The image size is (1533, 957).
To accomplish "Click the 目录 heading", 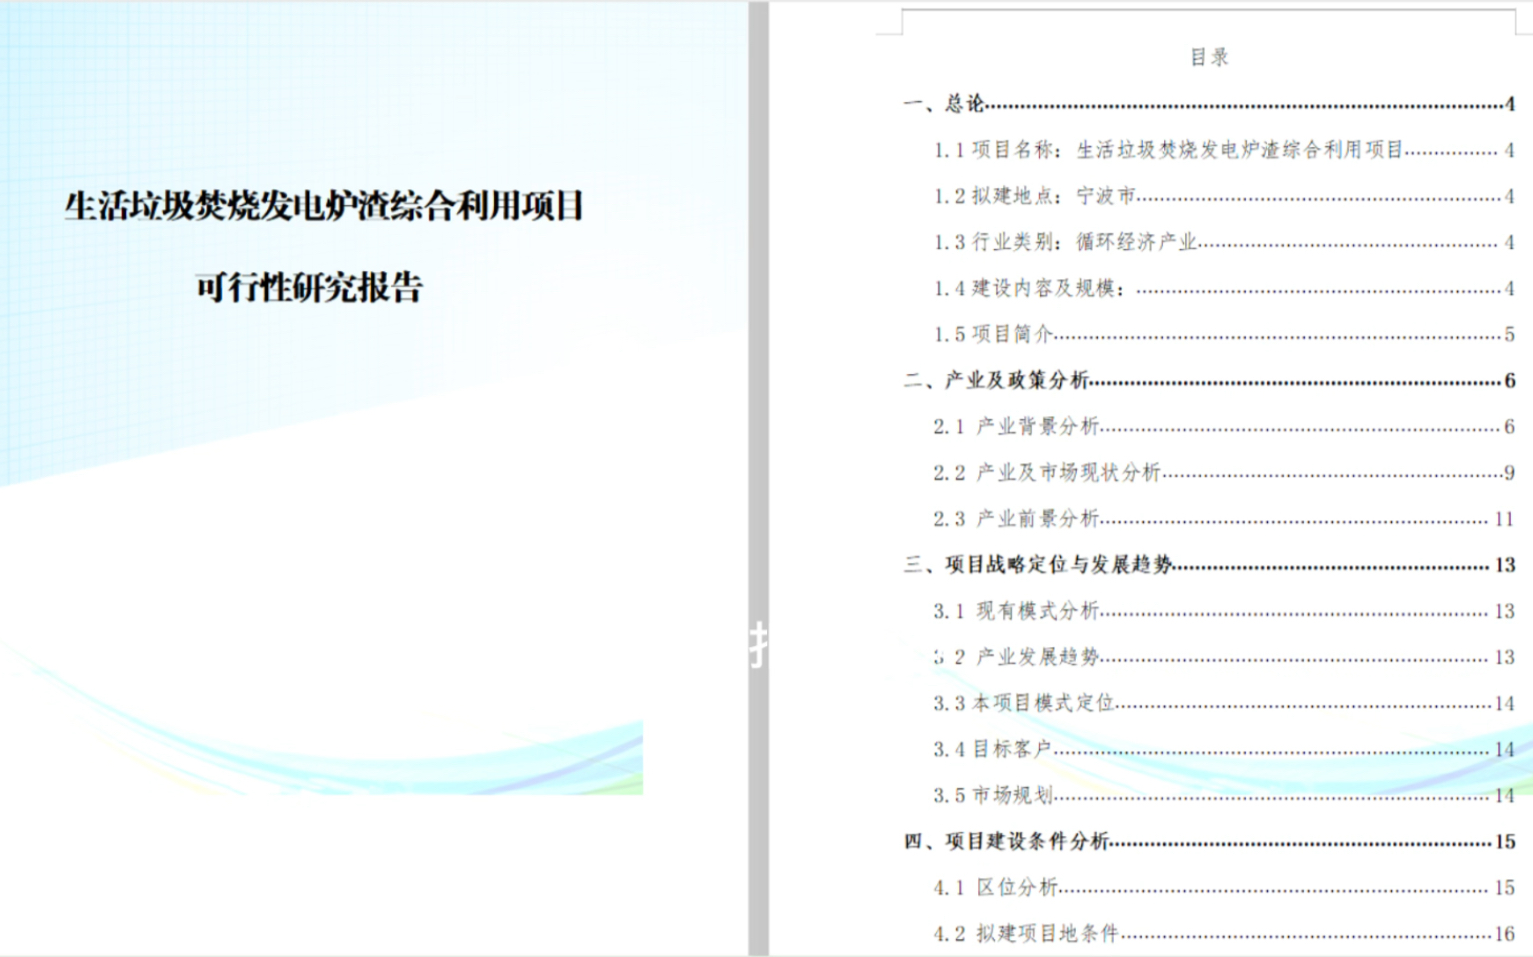I will [1210, 57].
